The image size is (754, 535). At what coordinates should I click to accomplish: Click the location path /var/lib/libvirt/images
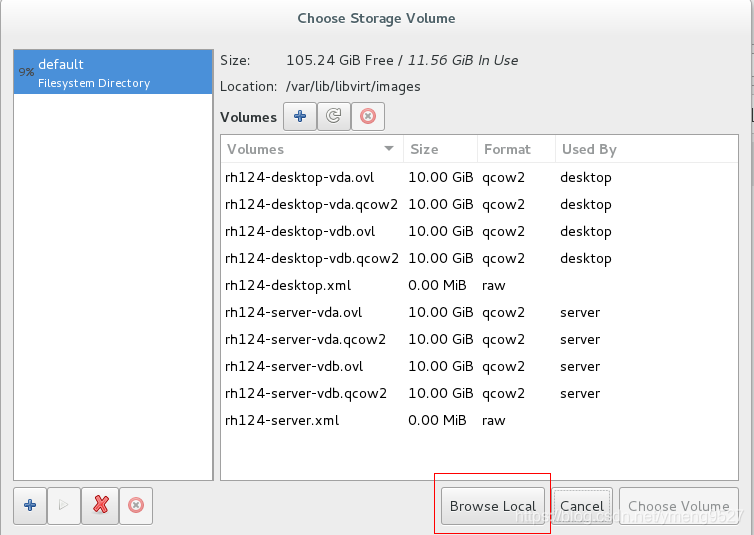(x=353, y=87)
